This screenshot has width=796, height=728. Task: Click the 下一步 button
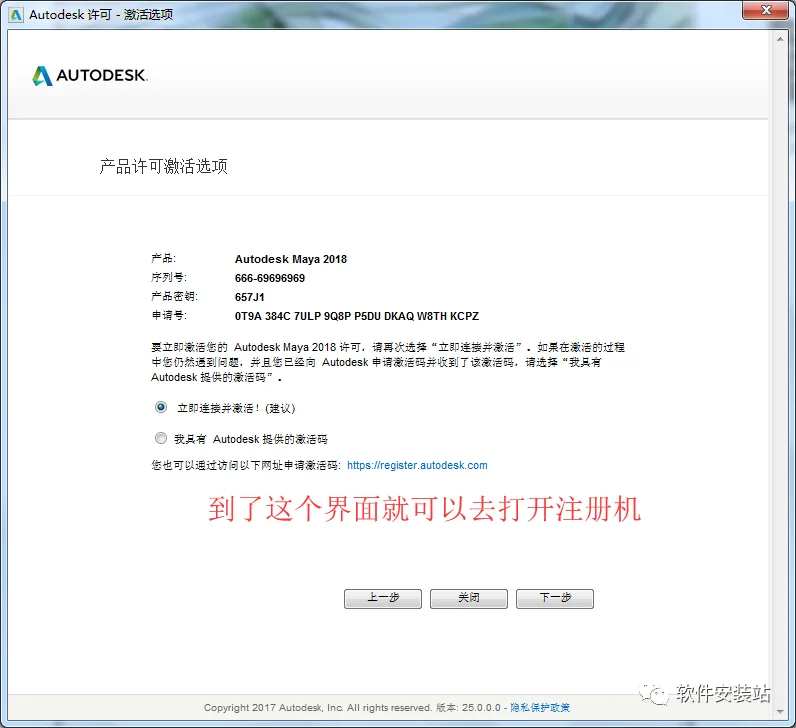click(555, 598)
